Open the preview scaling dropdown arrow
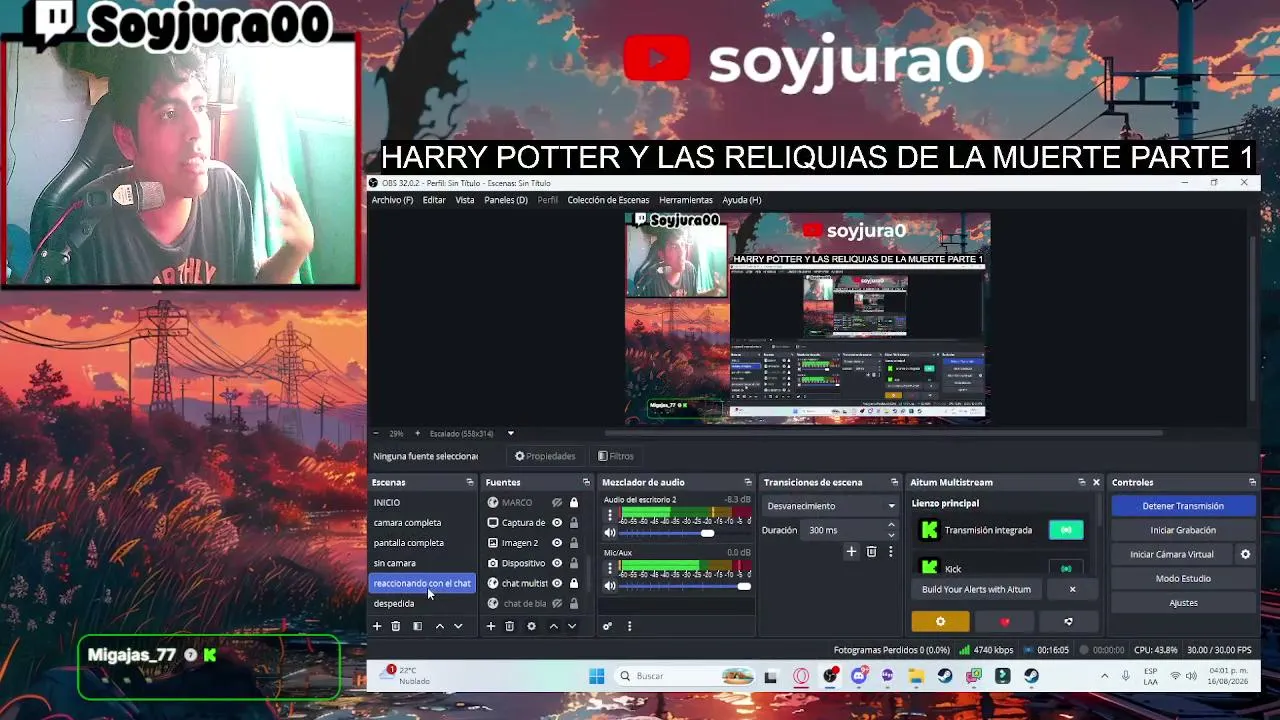The width and height of the screenshot is (1280, 720). [510, 434]
